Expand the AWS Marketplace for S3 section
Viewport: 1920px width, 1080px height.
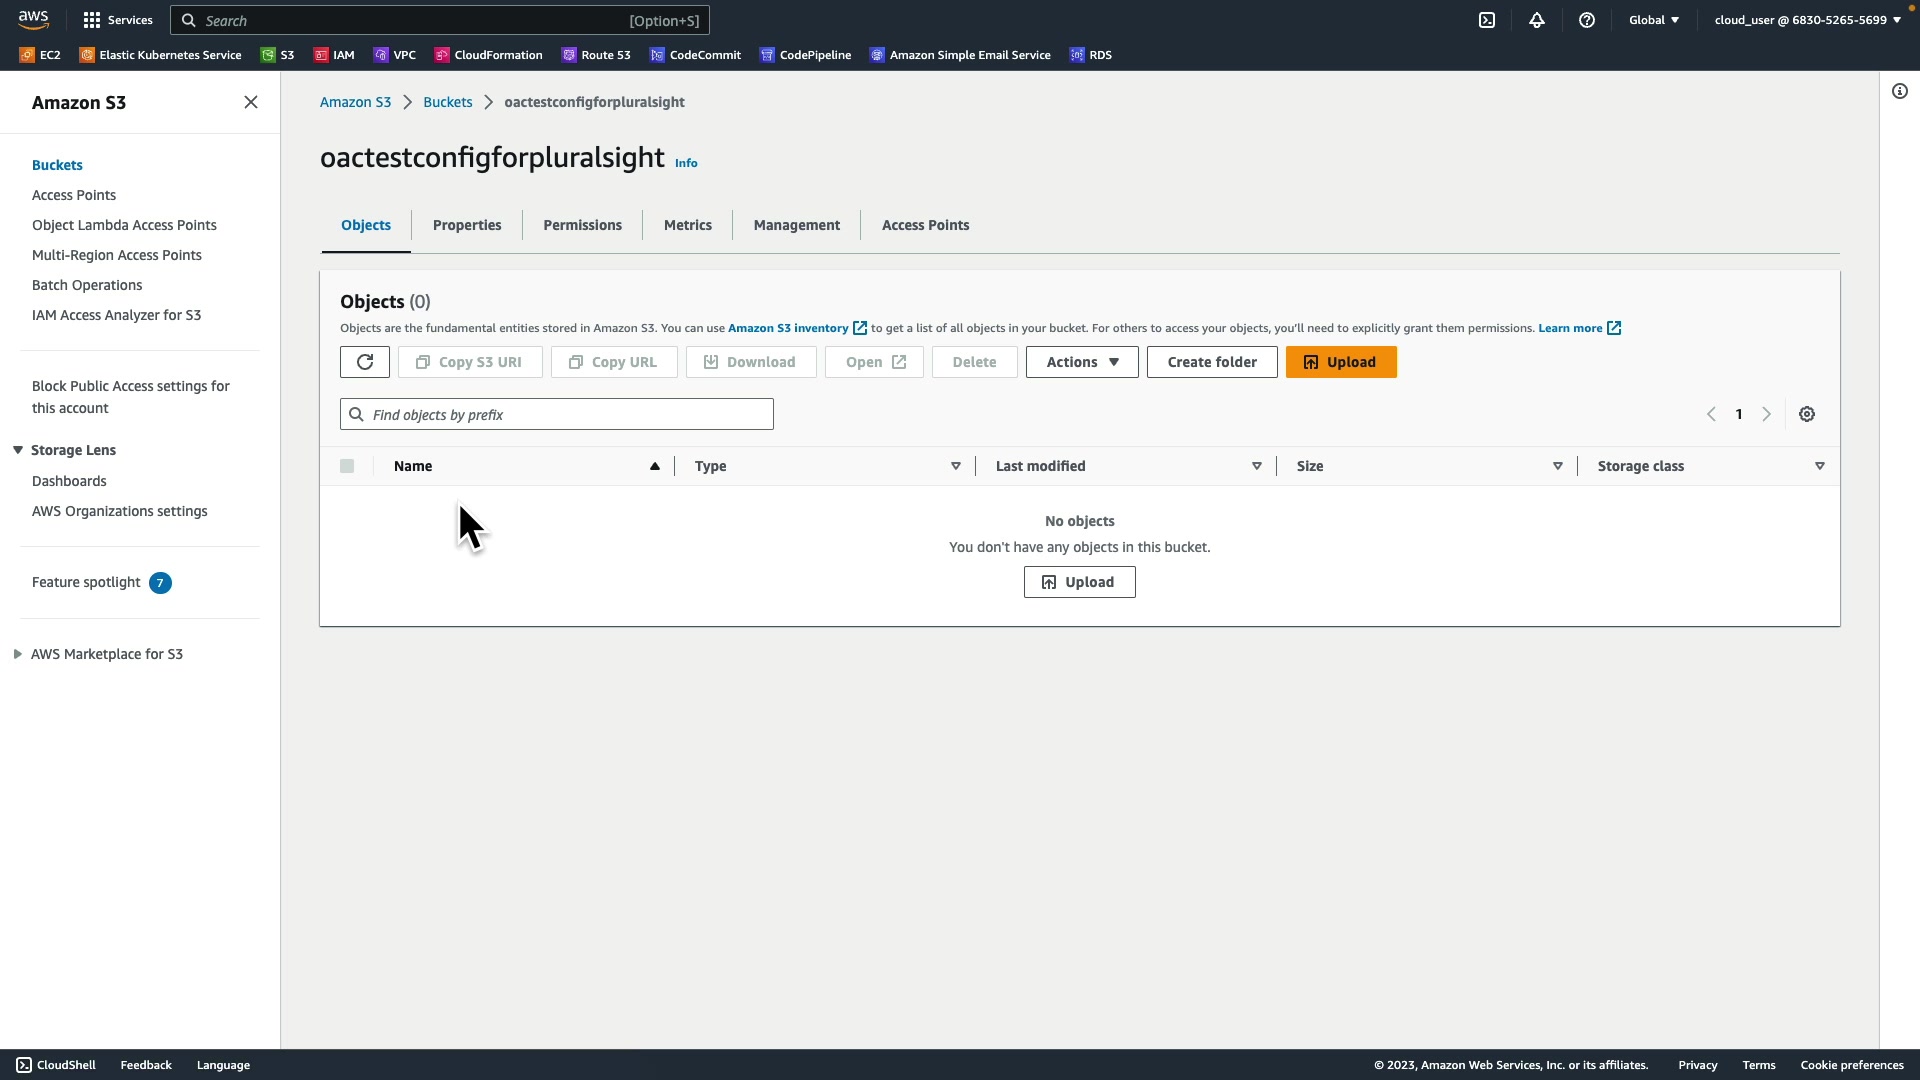coord(18,654)
